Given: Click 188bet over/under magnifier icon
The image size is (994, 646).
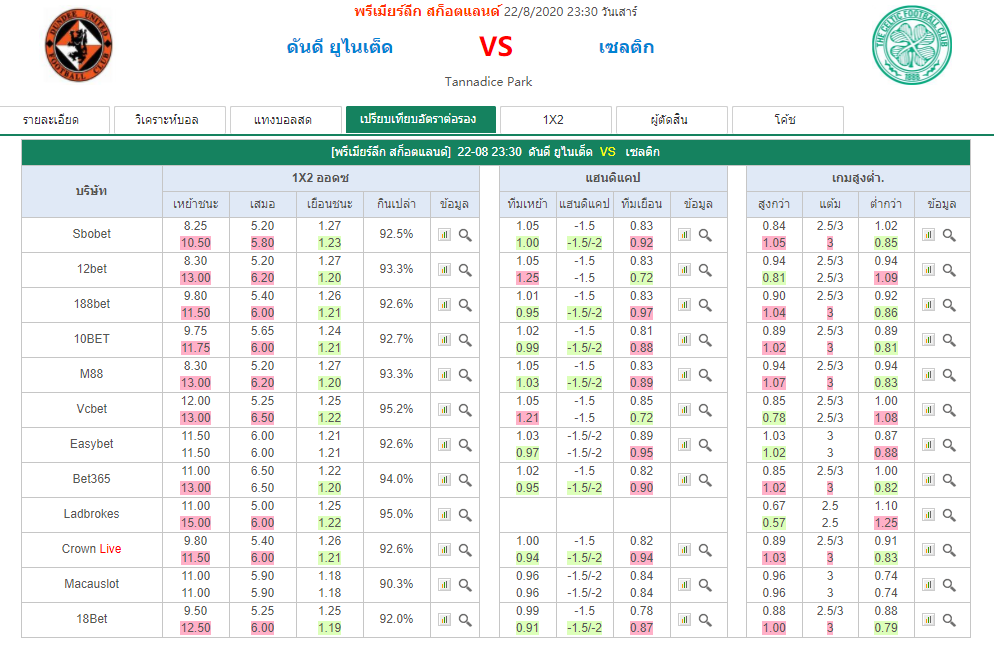Looking at the screenshot, I should click(949, 305).
